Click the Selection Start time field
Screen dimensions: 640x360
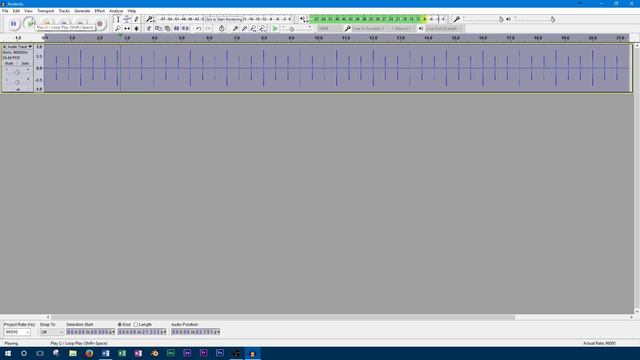91,332
